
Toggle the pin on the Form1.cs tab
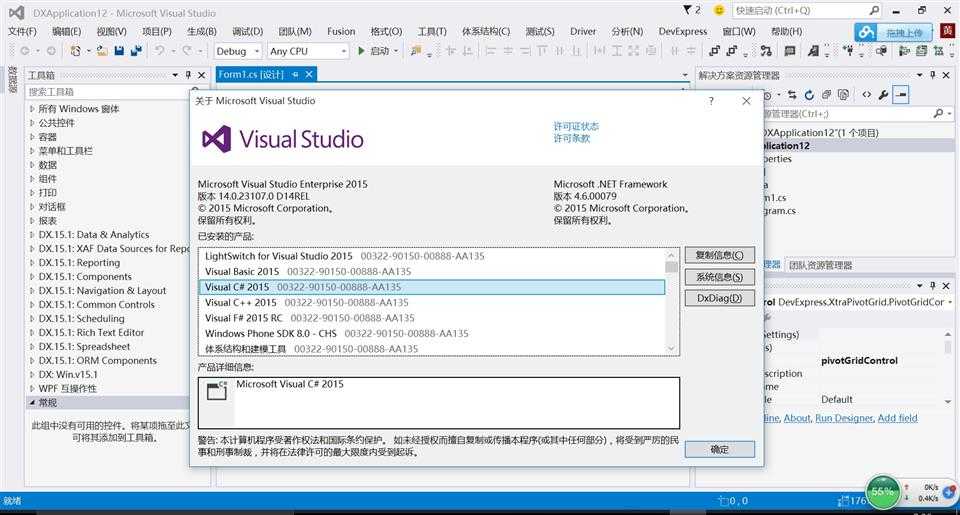(x=294, y=74)
